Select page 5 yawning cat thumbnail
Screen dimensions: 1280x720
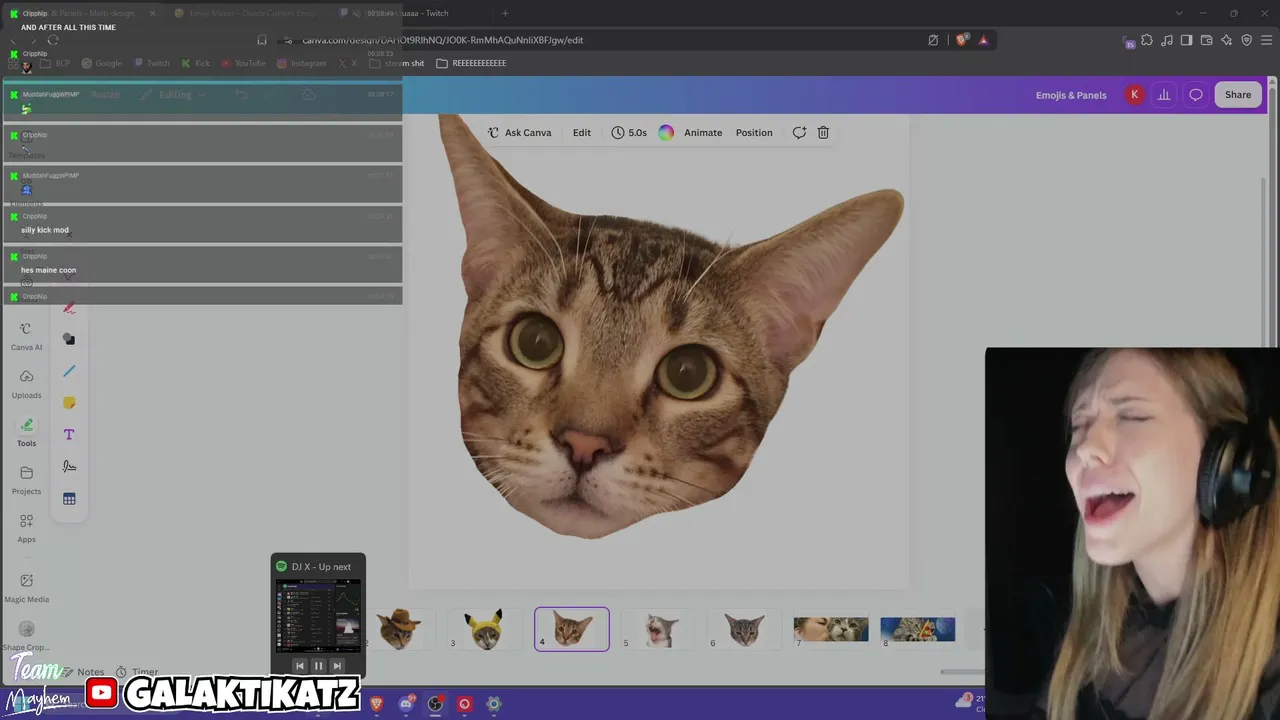click(659, 629)
